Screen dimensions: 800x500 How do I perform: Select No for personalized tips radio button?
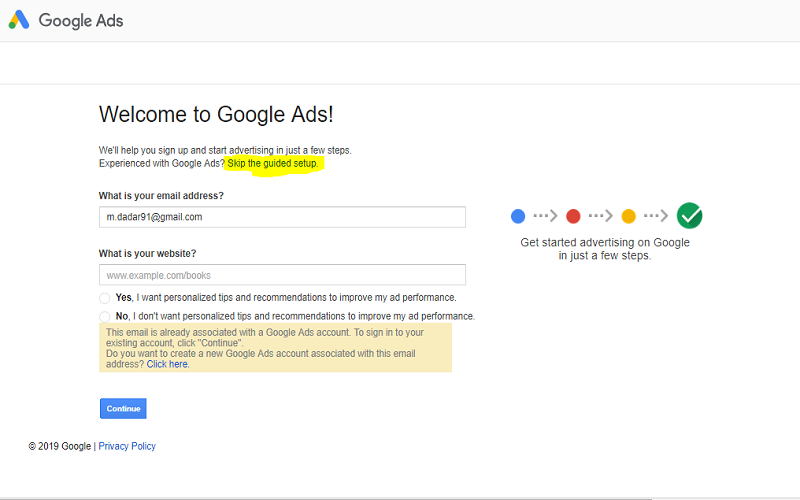click(x=105, y=317)
